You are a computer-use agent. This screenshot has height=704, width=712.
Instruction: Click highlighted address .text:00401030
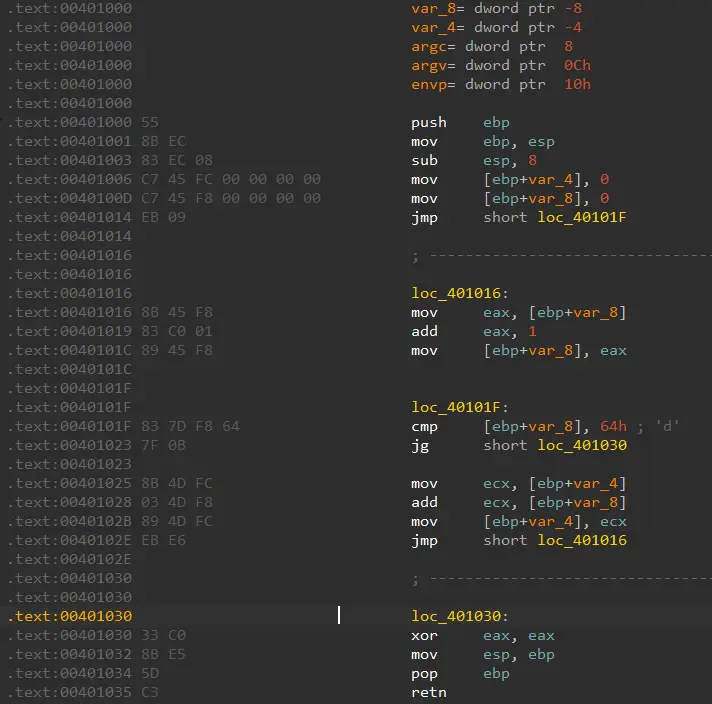69,616
